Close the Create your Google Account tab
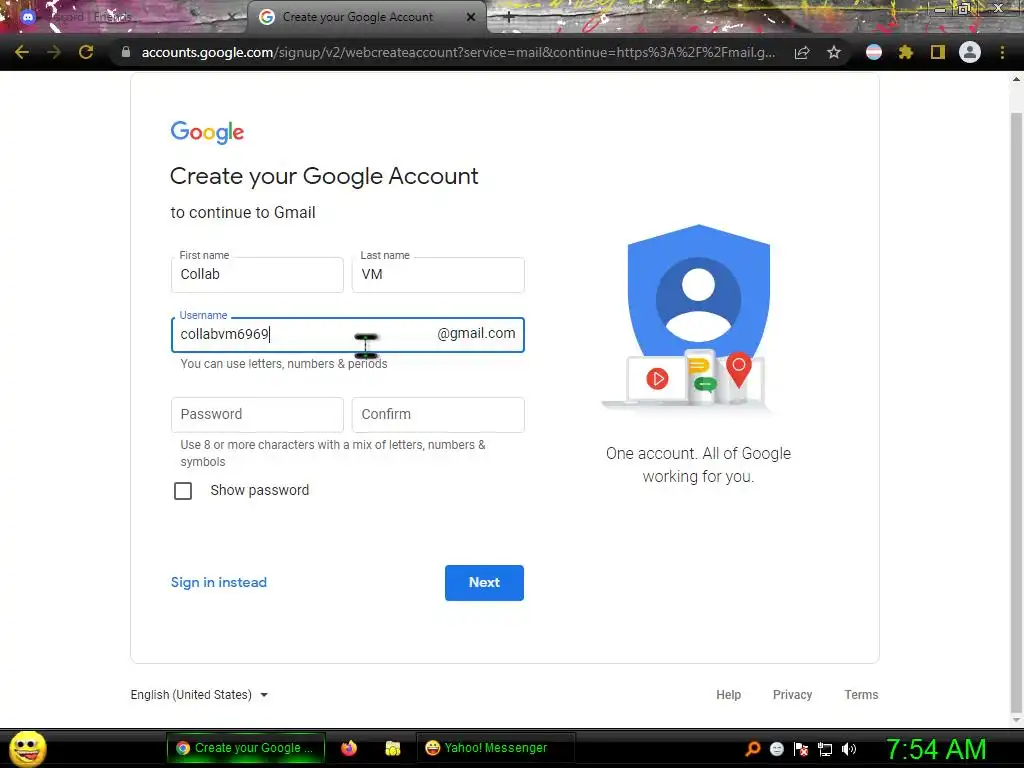The width and height of the screenshot is (1024, 768). [471, 17]
